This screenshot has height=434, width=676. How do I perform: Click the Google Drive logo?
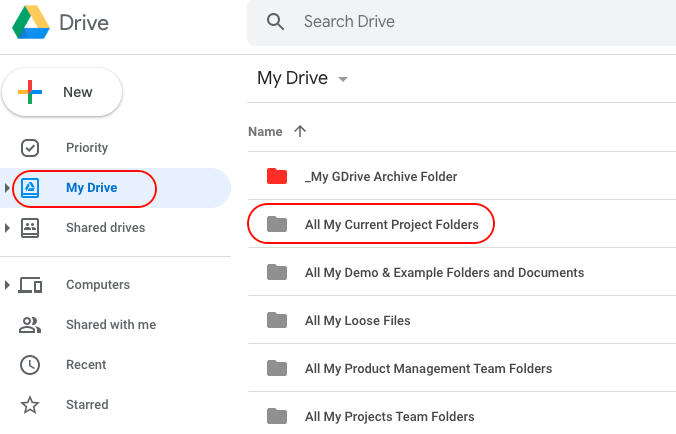point(31,22)
